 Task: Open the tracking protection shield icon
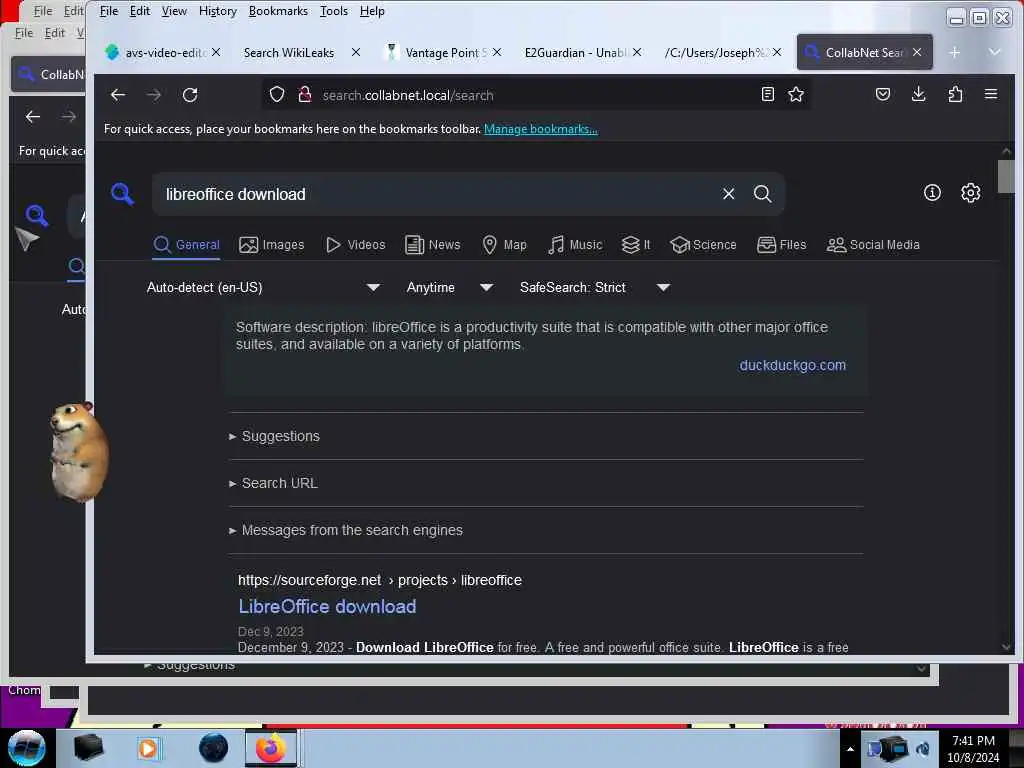tap(277, 95)
